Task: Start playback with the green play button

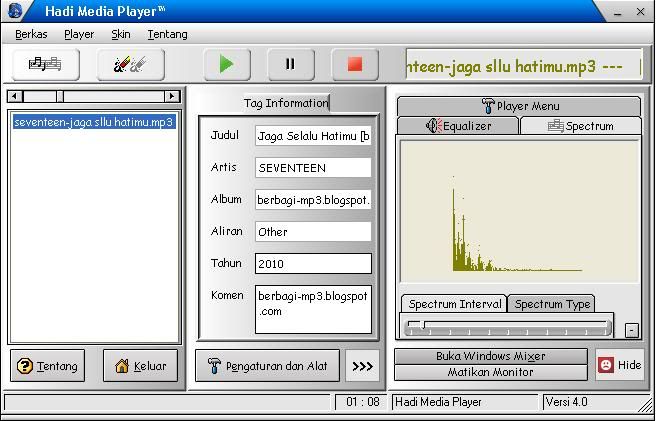Action: tap(227, 64)
